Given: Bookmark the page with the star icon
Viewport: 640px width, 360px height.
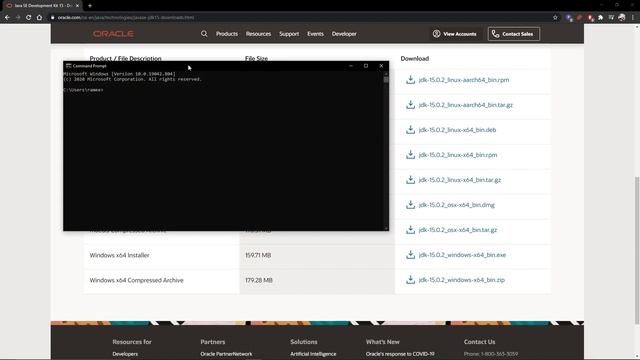Looking at the screenshot, I should click(x=555, y=18).
